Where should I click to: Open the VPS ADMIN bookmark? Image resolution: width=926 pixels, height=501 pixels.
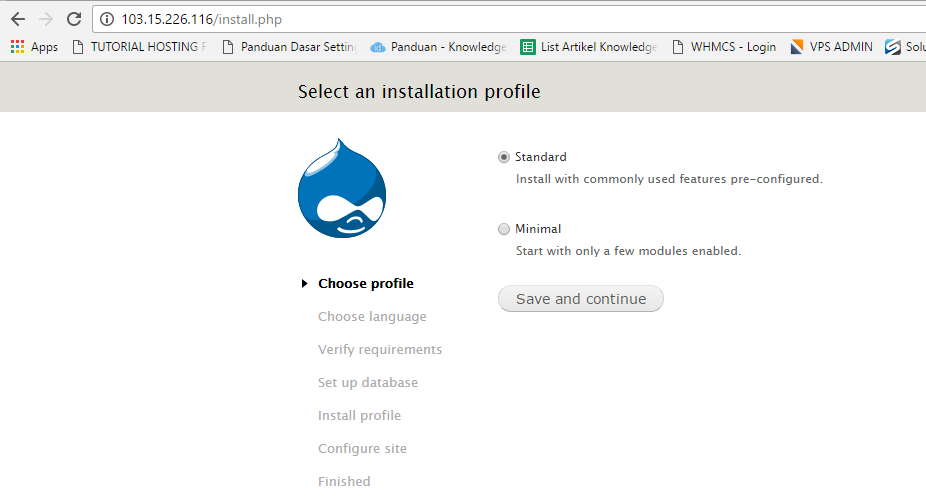coord(831,47)
